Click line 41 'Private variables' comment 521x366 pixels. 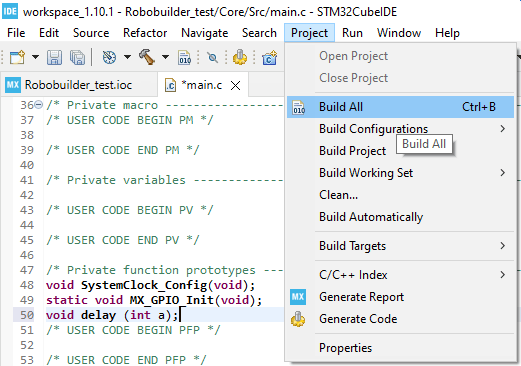tap(165, 180)
